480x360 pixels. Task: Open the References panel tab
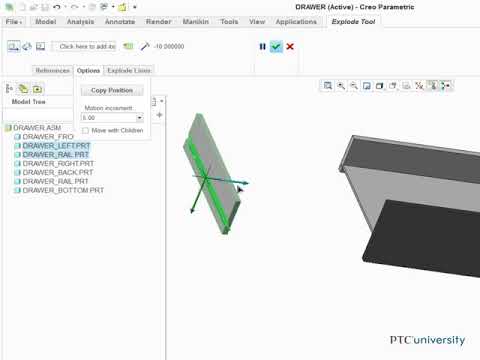pyautogui.click(x=53, y=71)
